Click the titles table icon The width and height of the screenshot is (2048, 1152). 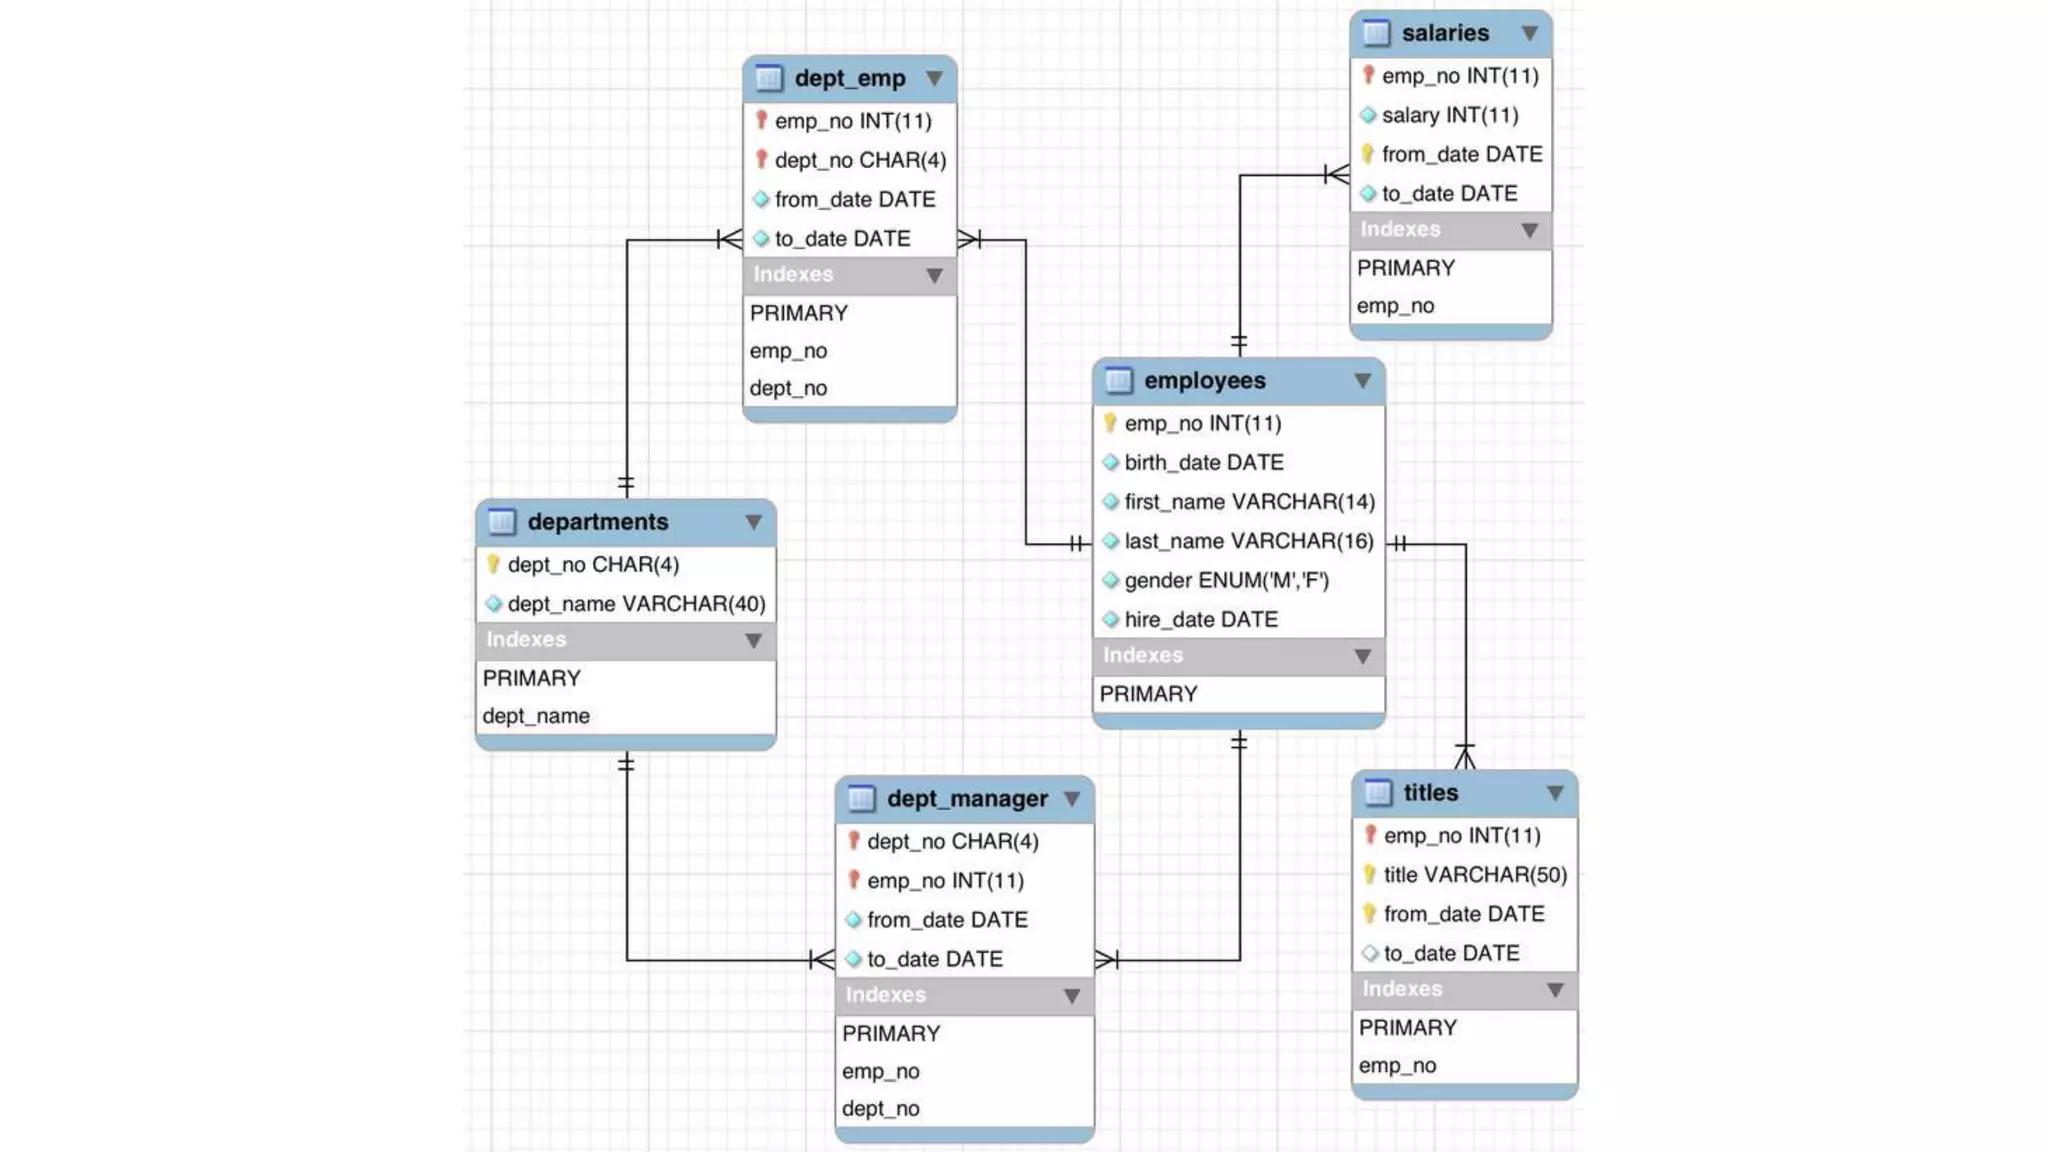(x=1378, y=793)
